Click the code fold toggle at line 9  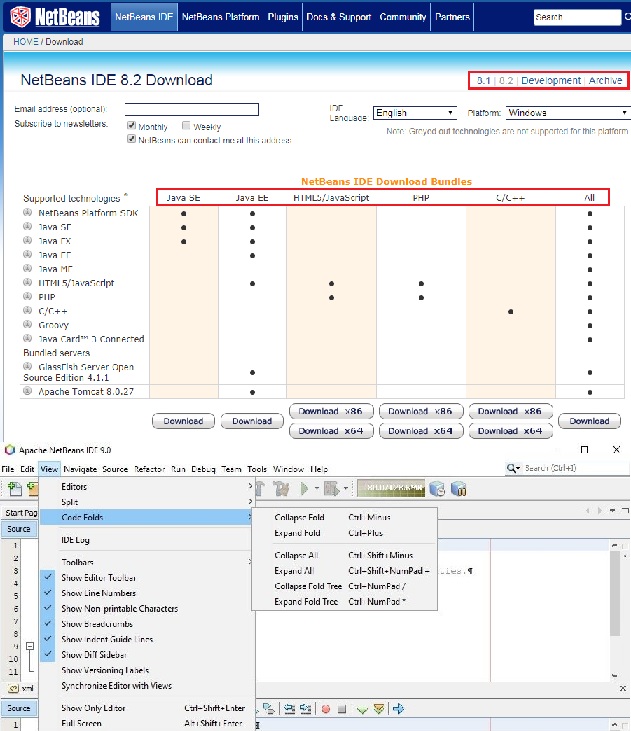click(30, 646)
